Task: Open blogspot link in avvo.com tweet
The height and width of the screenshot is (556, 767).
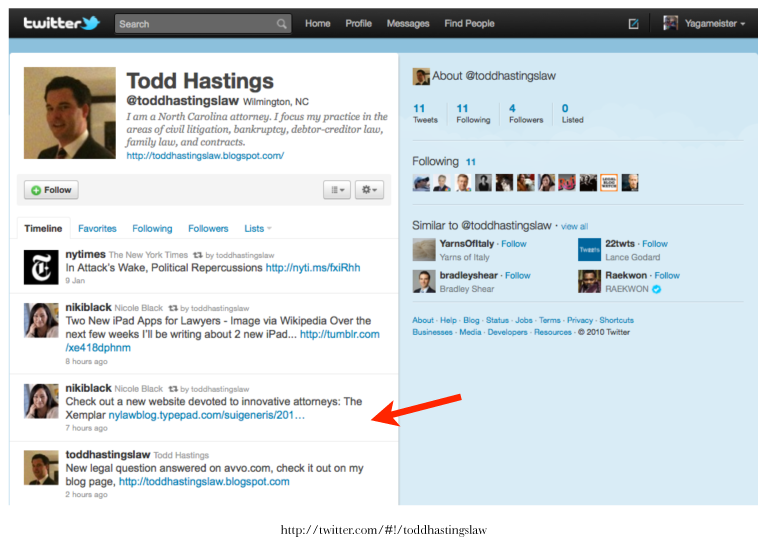Action: (204, 482)
